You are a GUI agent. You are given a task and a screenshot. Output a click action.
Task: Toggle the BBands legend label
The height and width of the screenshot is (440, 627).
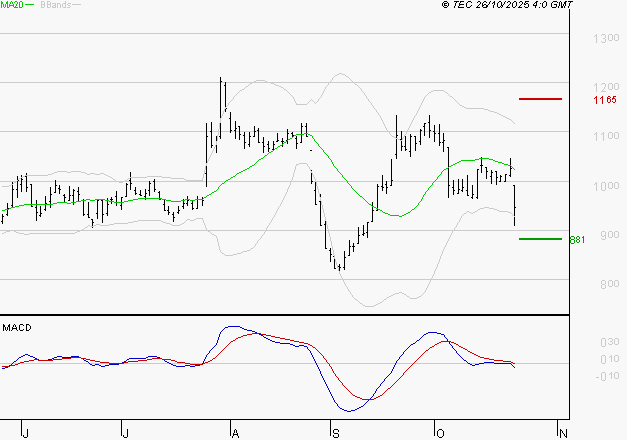pyautogui.click(x=56, y=6)
